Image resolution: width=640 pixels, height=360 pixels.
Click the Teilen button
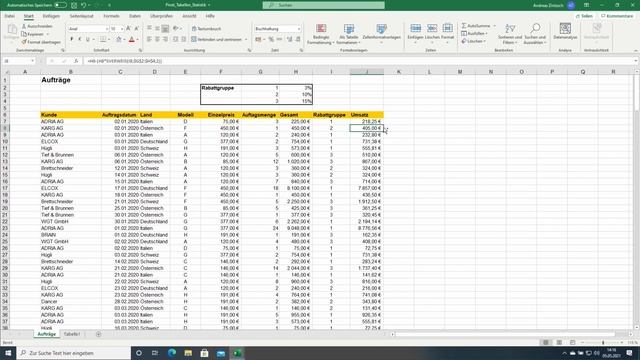click(x=584, y=16)
